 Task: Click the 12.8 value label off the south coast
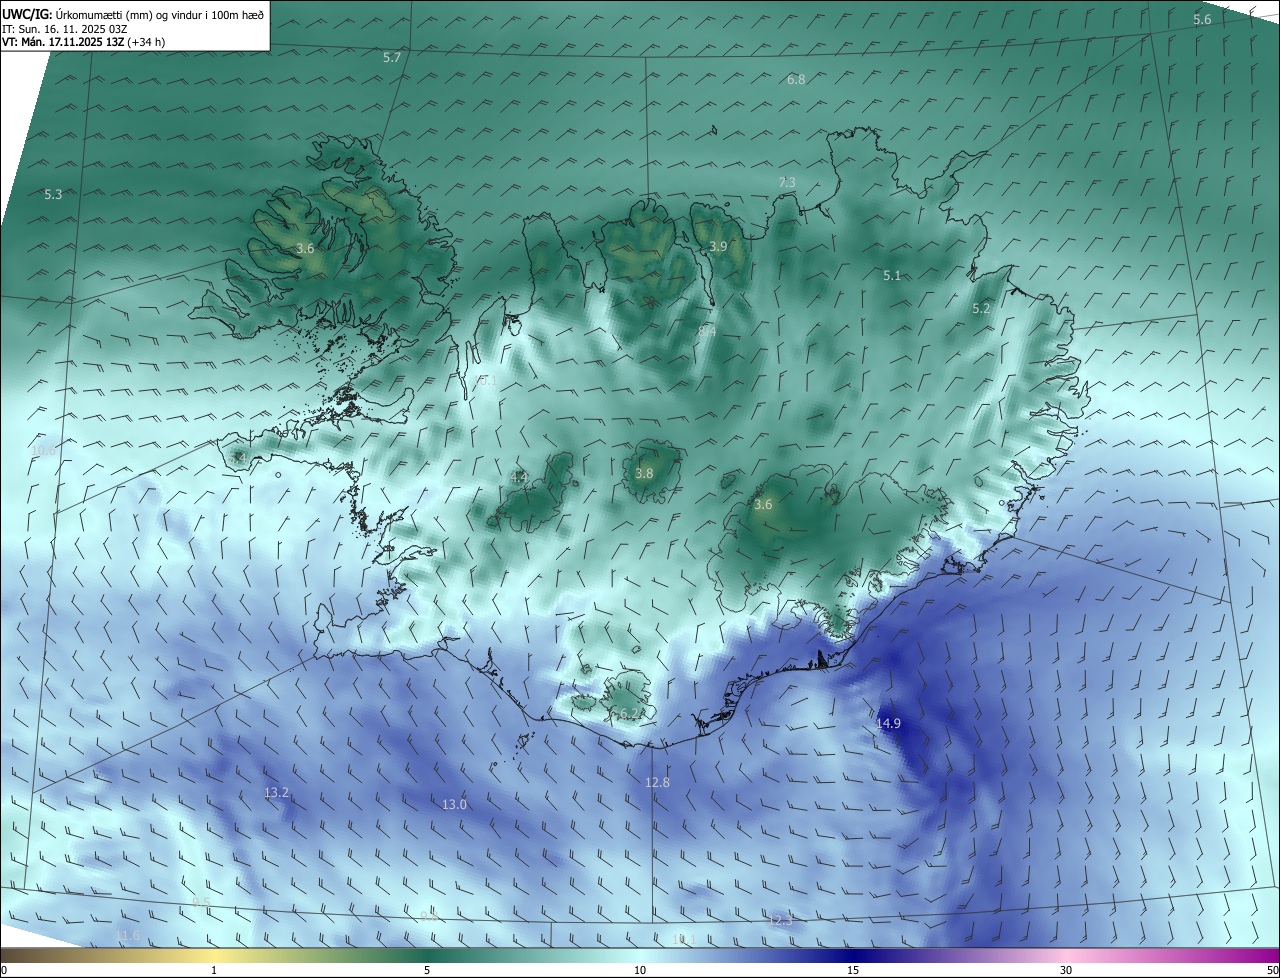(657, 782)
